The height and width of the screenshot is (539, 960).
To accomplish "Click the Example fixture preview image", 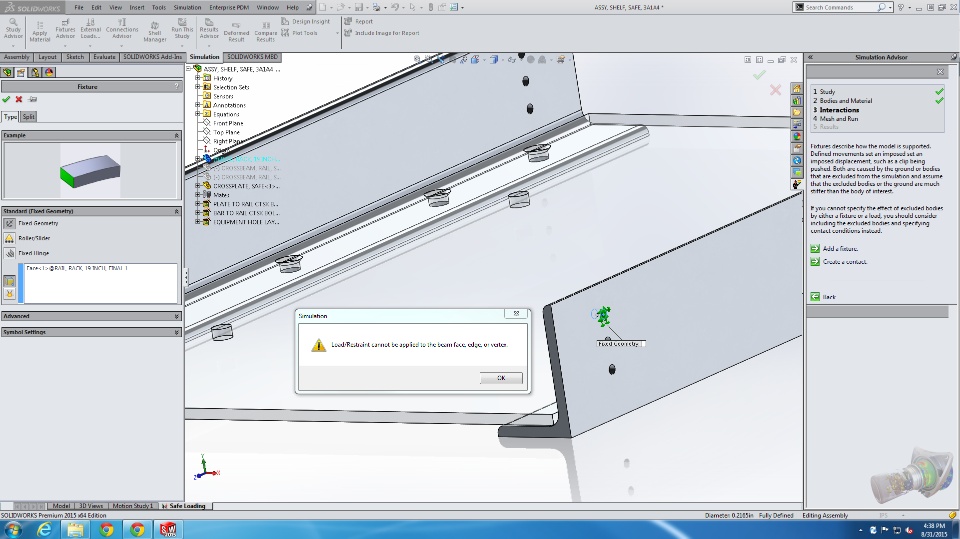I will pos(90,171).
